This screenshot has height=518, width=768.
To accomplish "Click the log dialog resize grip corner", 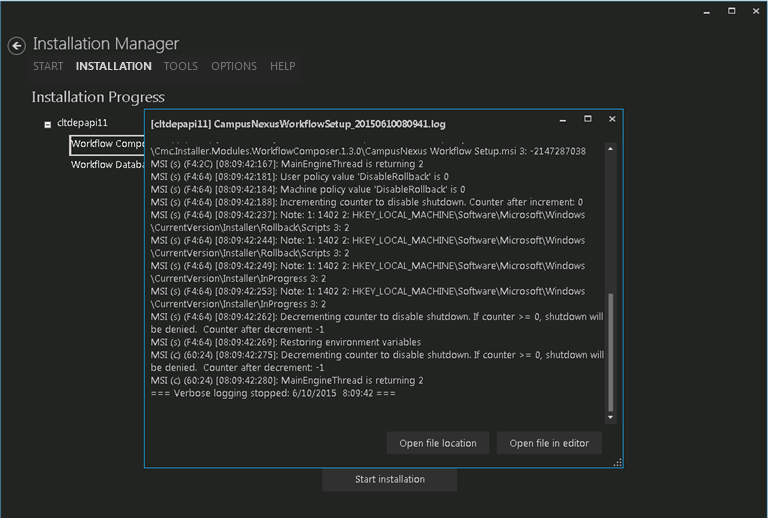I will tap(618, 462).
